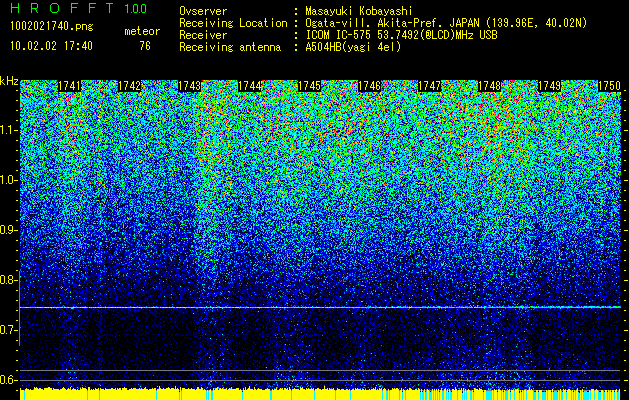Viewport: 629px width, 400px height.
Task: Click the kHz axis unit label
Action: pyautogui.click(x=9, y=81)
